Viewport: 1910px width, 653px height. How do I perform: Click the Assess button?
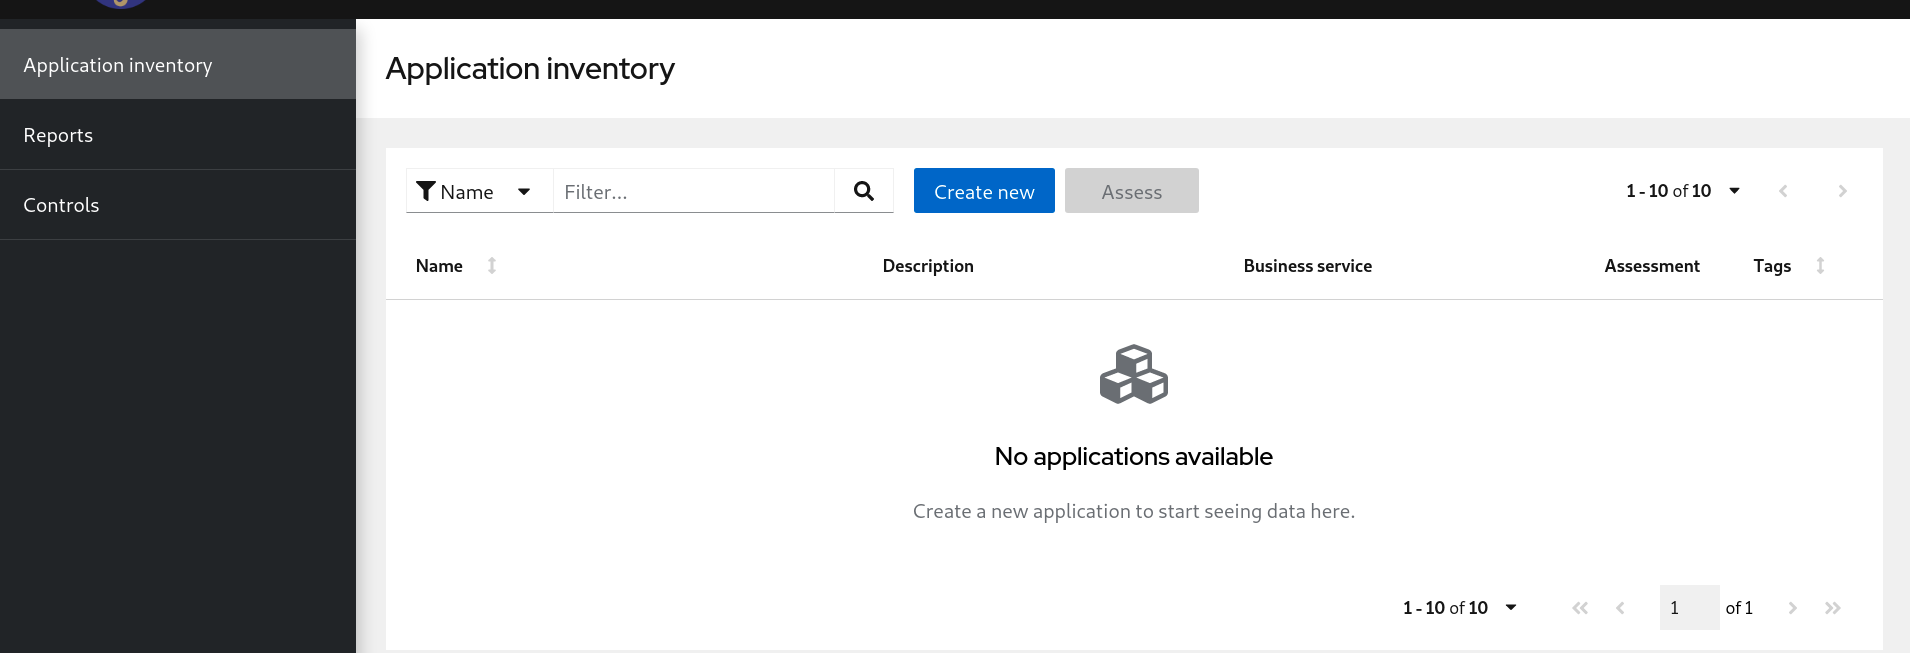pyautogui.click(x=1131, y=191)
